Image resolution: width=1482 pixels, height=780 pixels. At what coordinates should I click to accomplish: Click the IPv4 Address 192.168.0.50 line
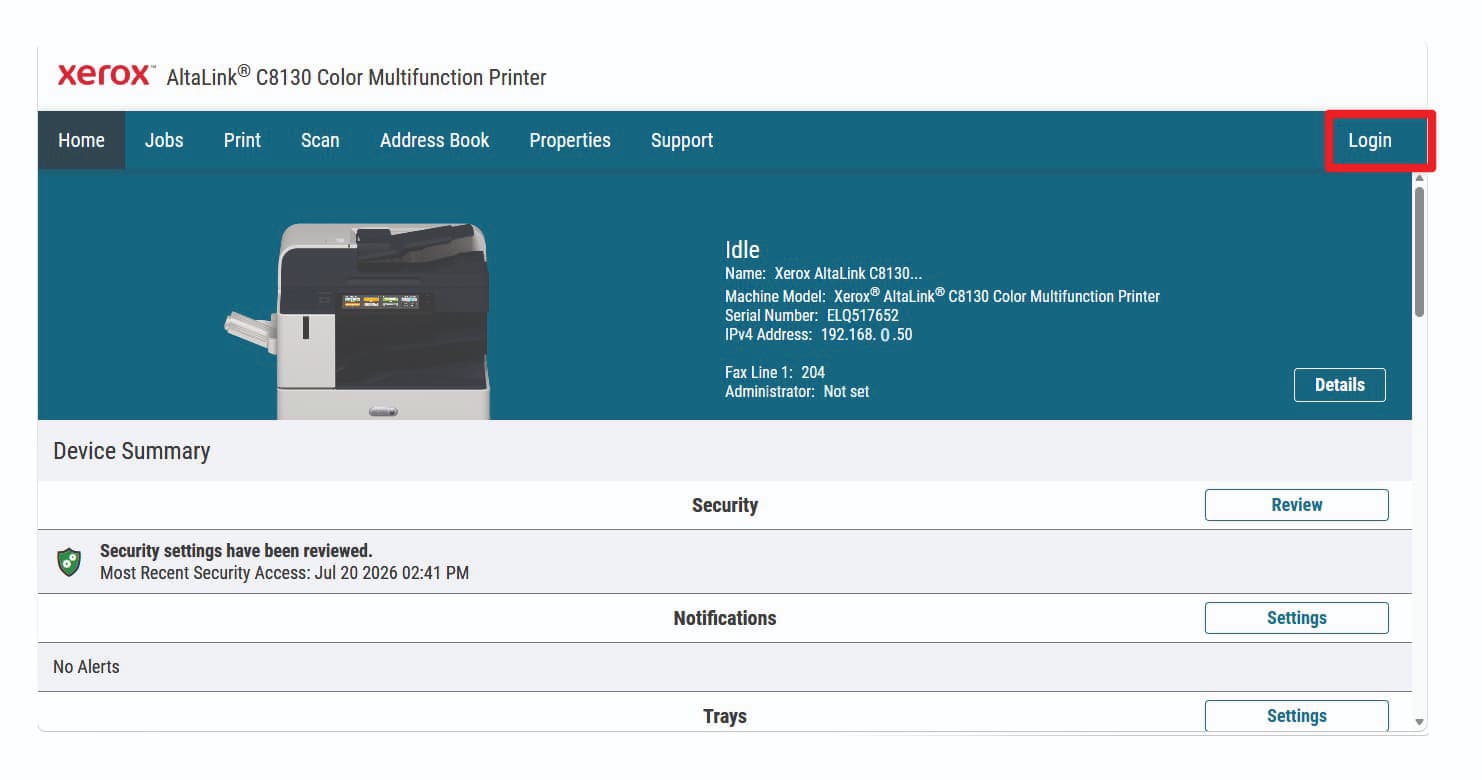coord(819,334)
